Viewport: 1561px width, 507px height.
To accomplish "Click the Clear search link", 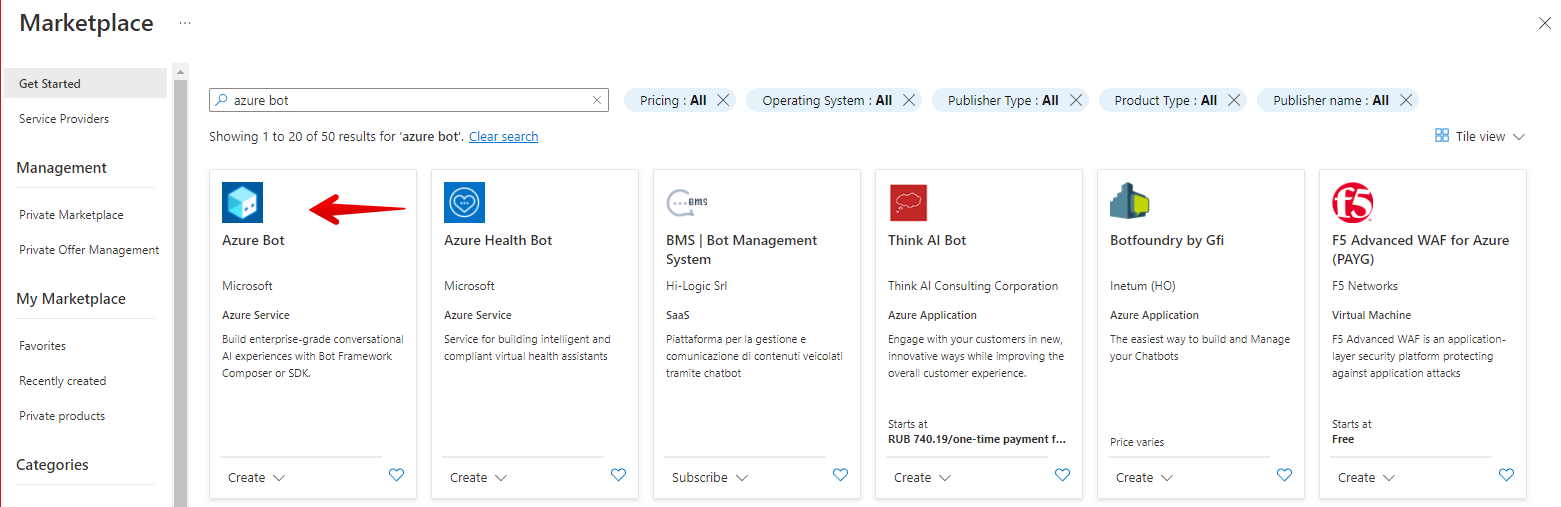I will 503,136.
